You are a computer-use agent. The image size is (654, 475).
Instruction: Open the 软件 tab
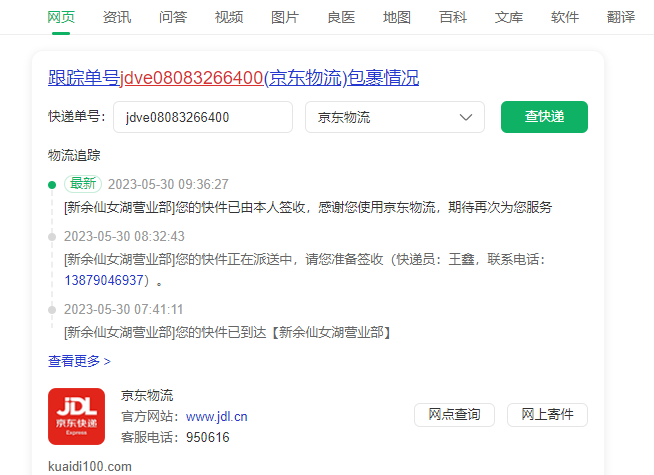coord(565,17)
